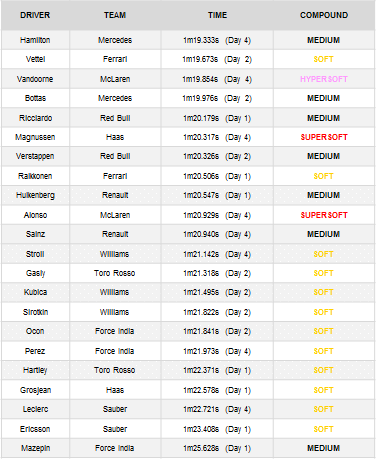Select Mazepin's MEDIUM compound cell
The image size is (376, 459).
coord(324,448)
